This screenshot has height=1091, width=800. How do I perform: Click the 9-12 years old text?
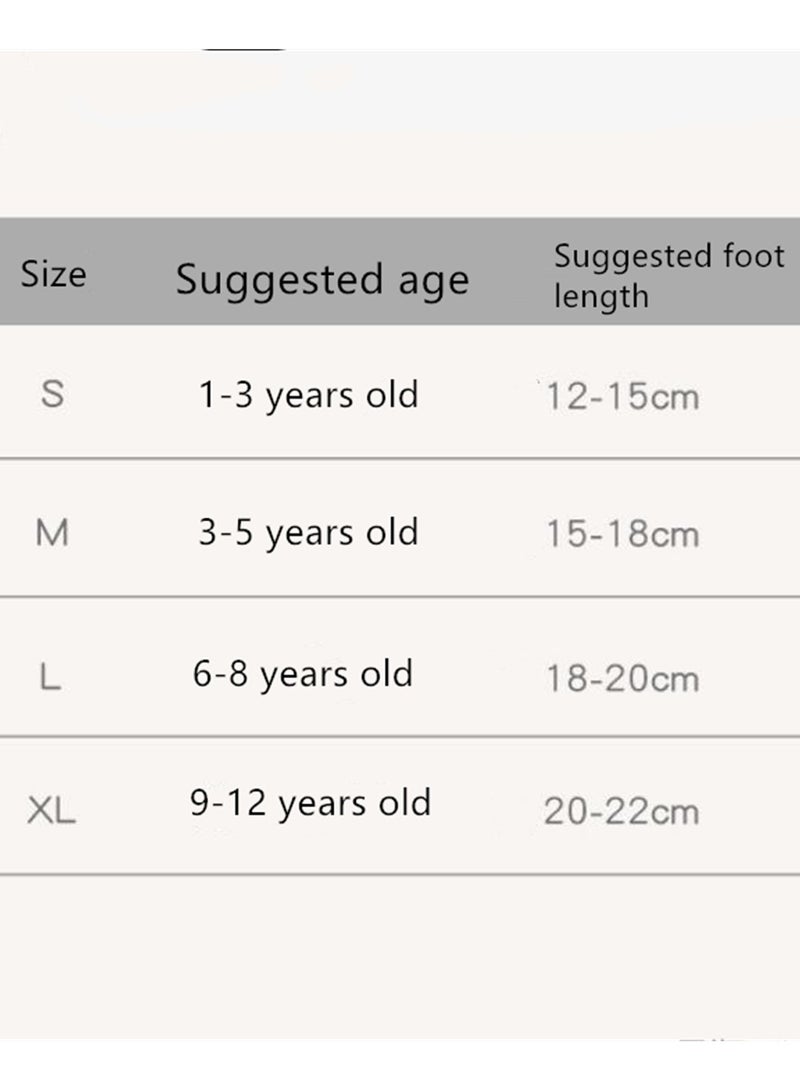click(x=310, y=804)
